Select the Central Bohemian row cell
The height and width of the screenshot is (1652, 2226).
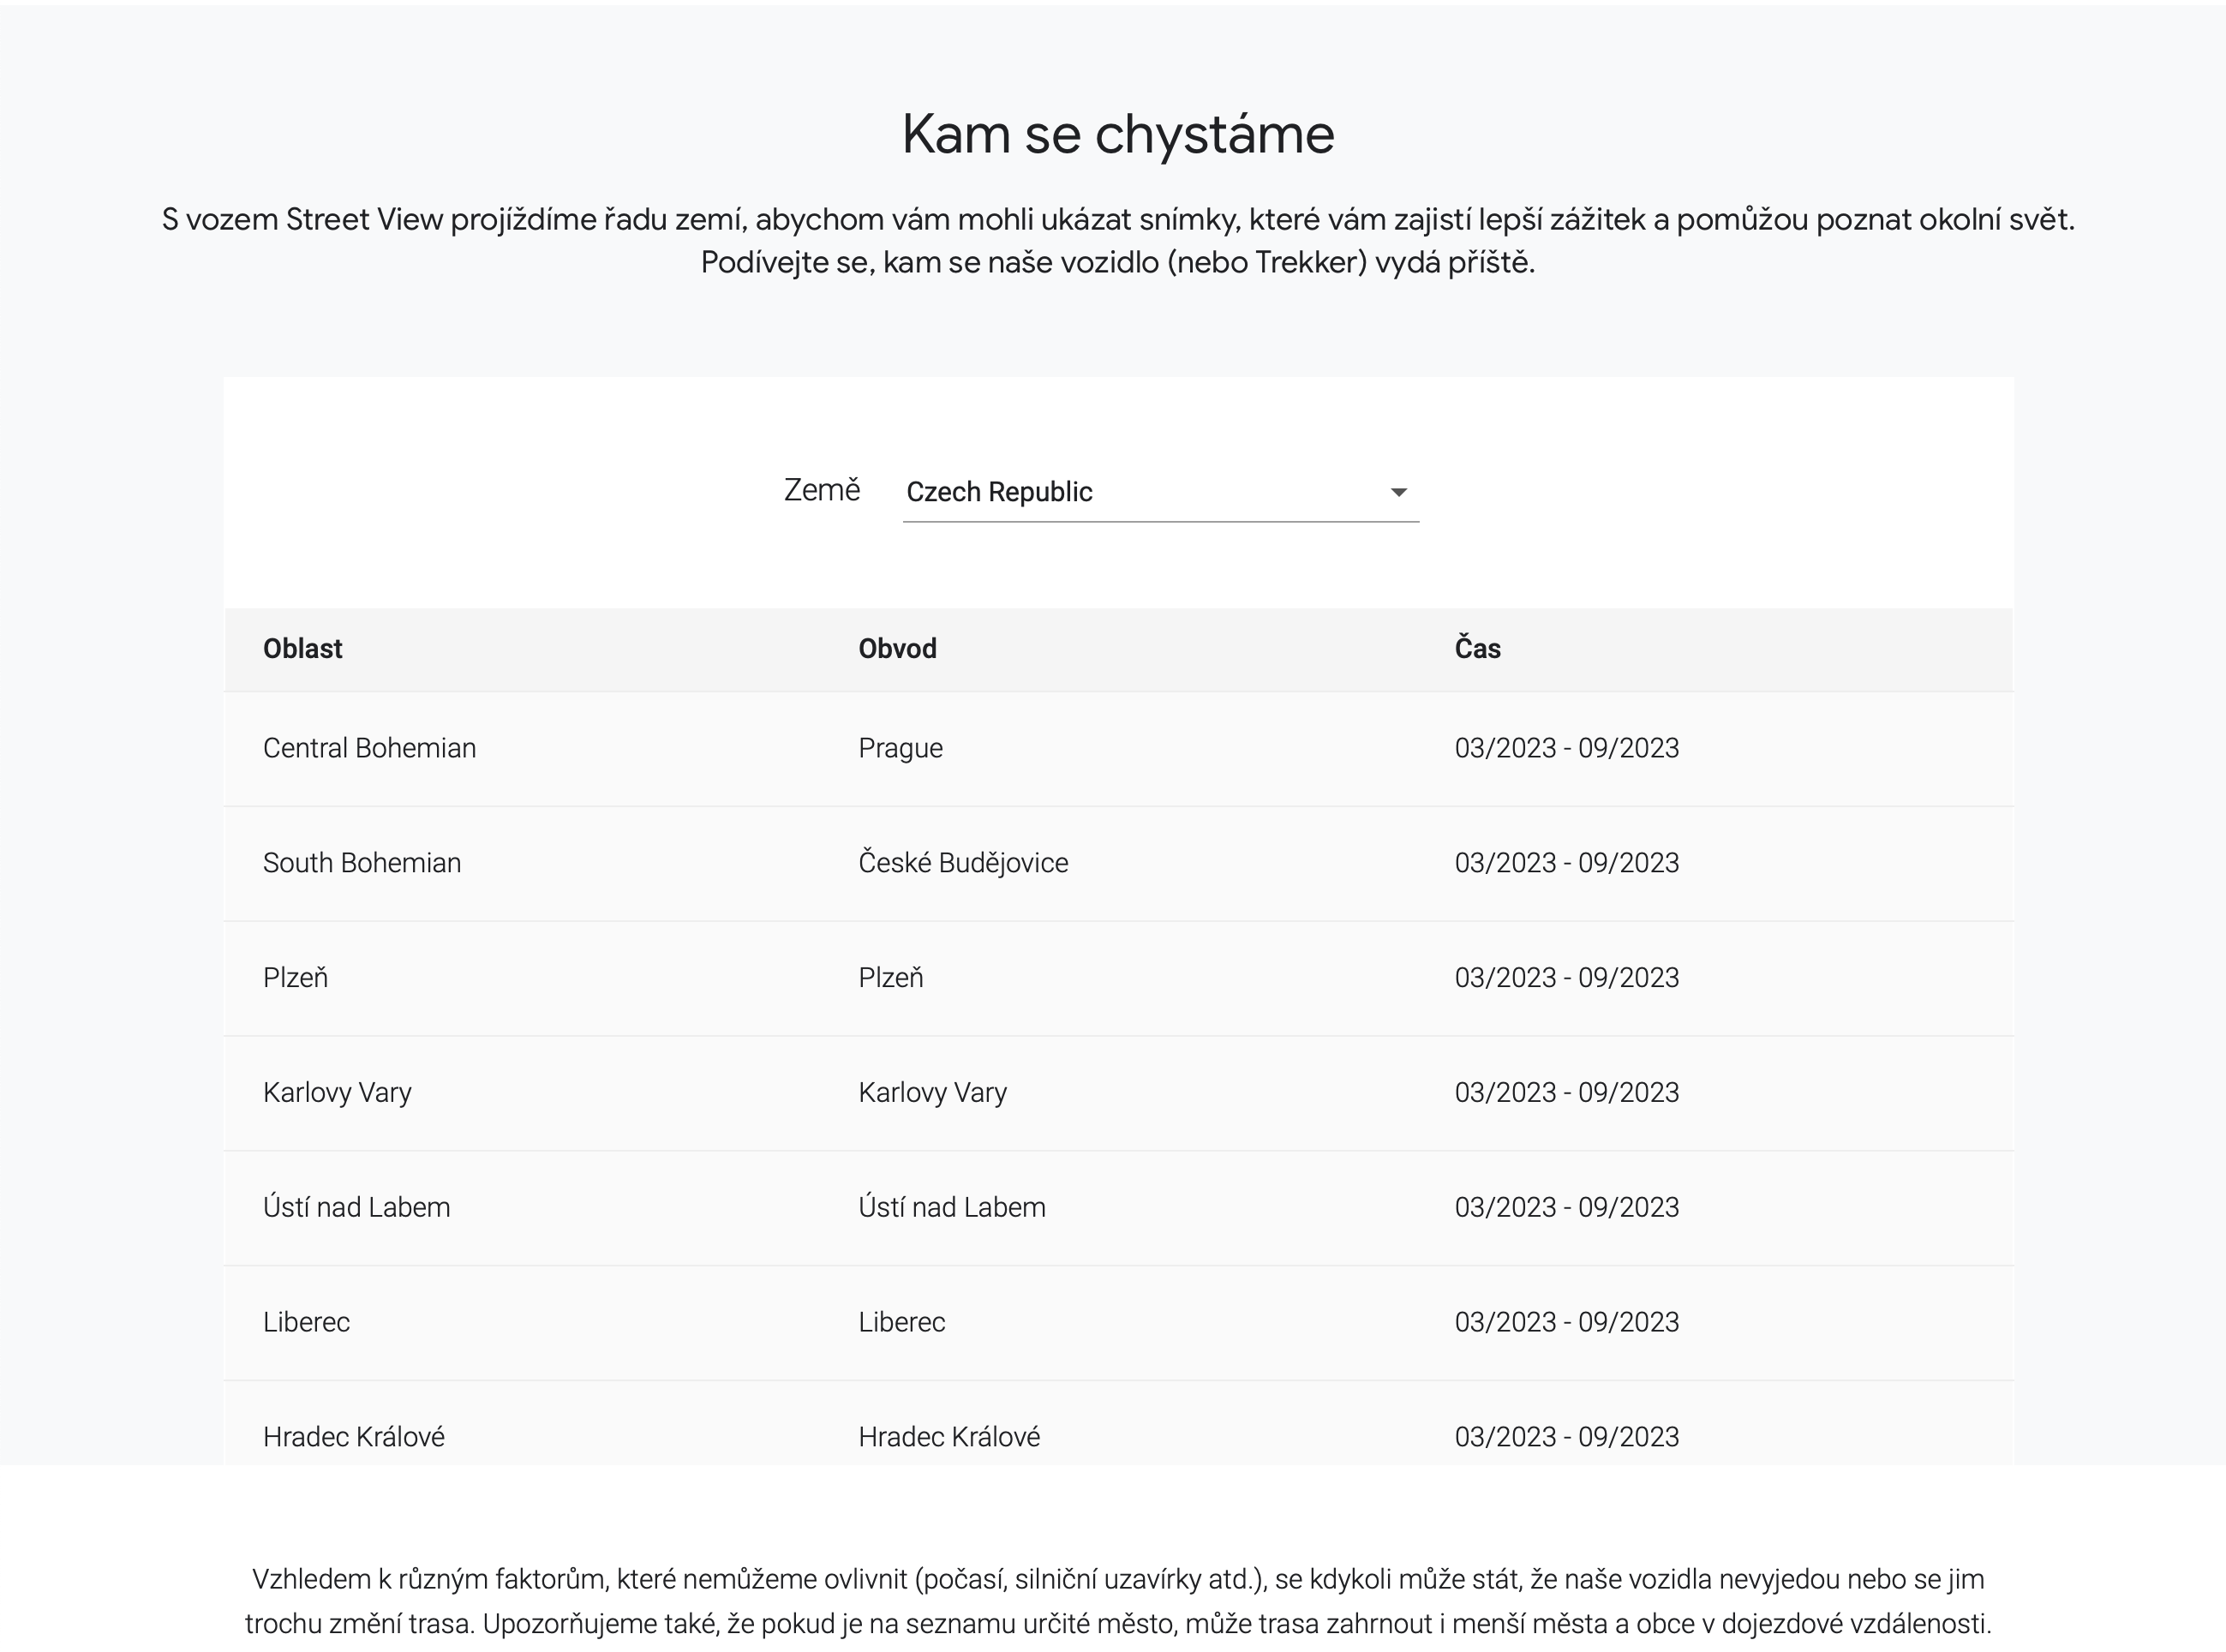[x=369, y=748]
